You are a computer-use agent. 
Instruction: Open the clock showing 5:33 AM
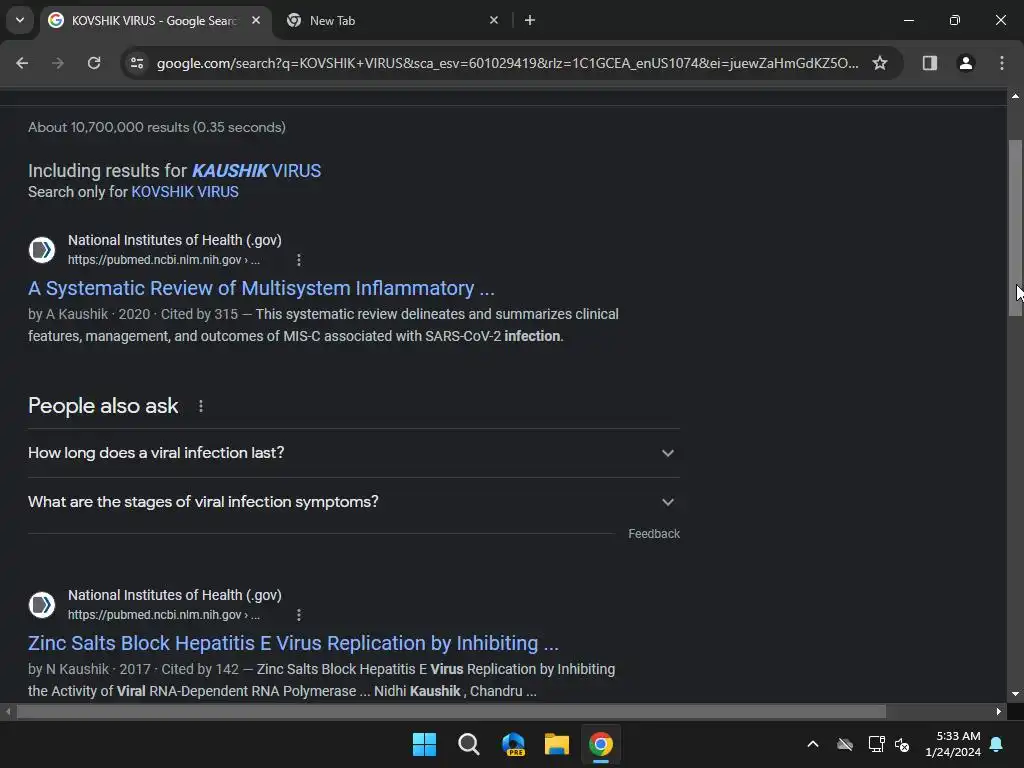(x=953, y=744)
